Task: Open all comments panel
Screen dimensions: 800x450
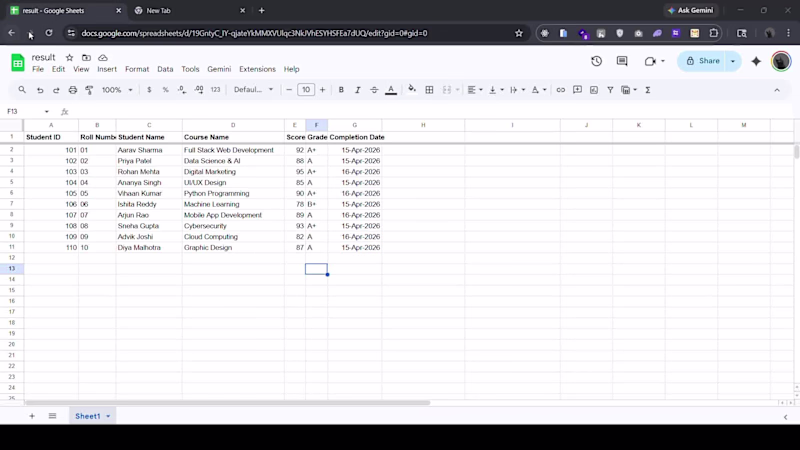Action: (622, 61)
